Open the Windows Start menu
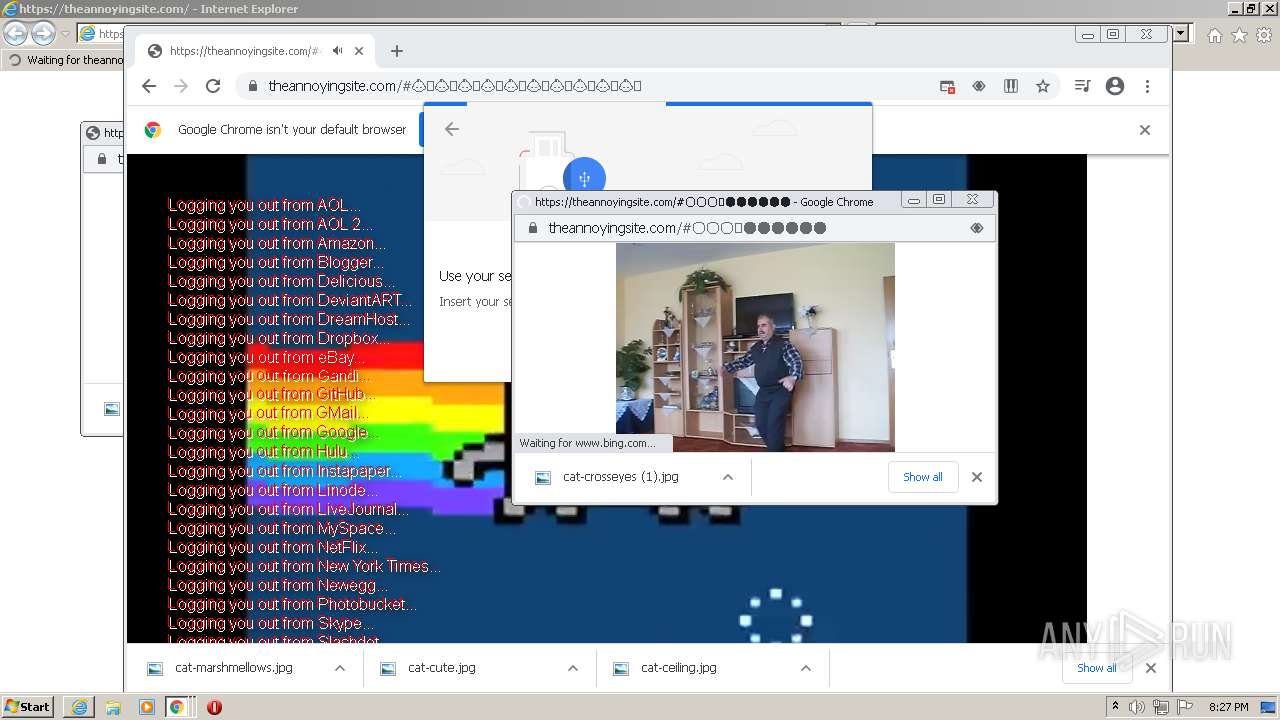This screenshot has height=720, width=1280. click(27, 707)
